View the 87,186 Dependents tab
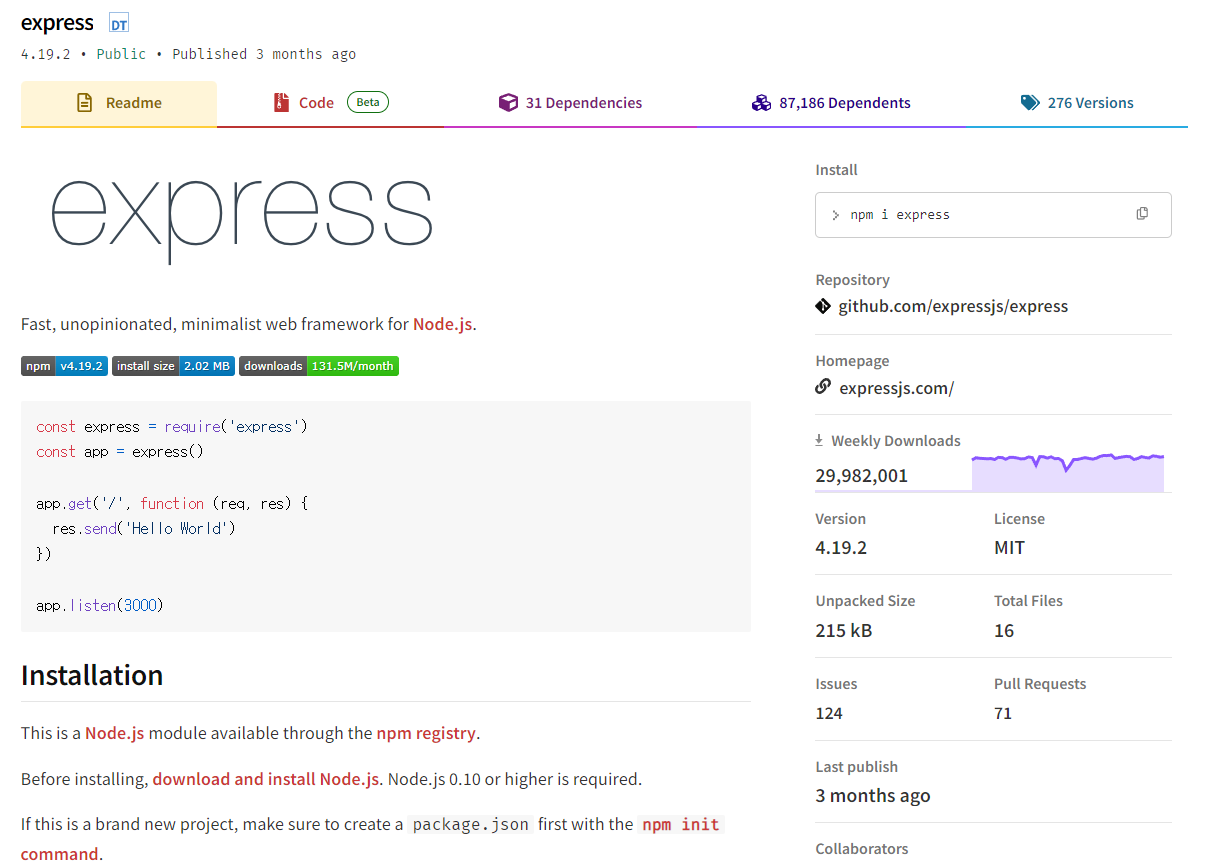 tap(831, 103)
